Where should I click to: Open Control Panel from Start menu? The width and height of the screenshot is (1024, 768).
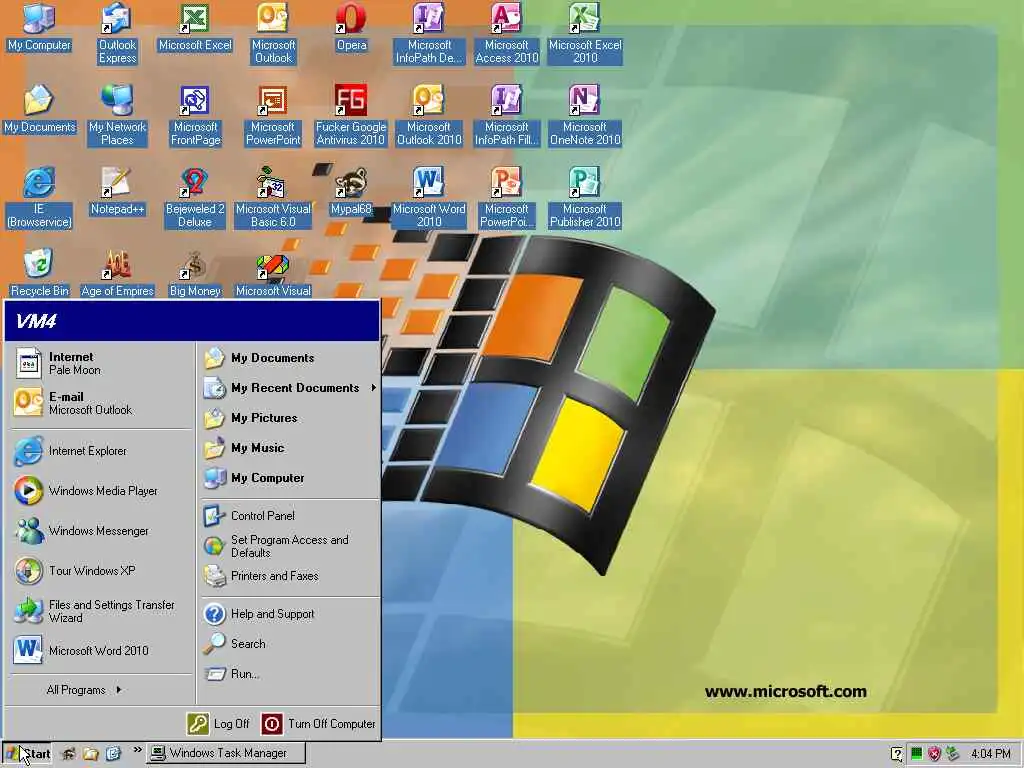tap(290, 516)
